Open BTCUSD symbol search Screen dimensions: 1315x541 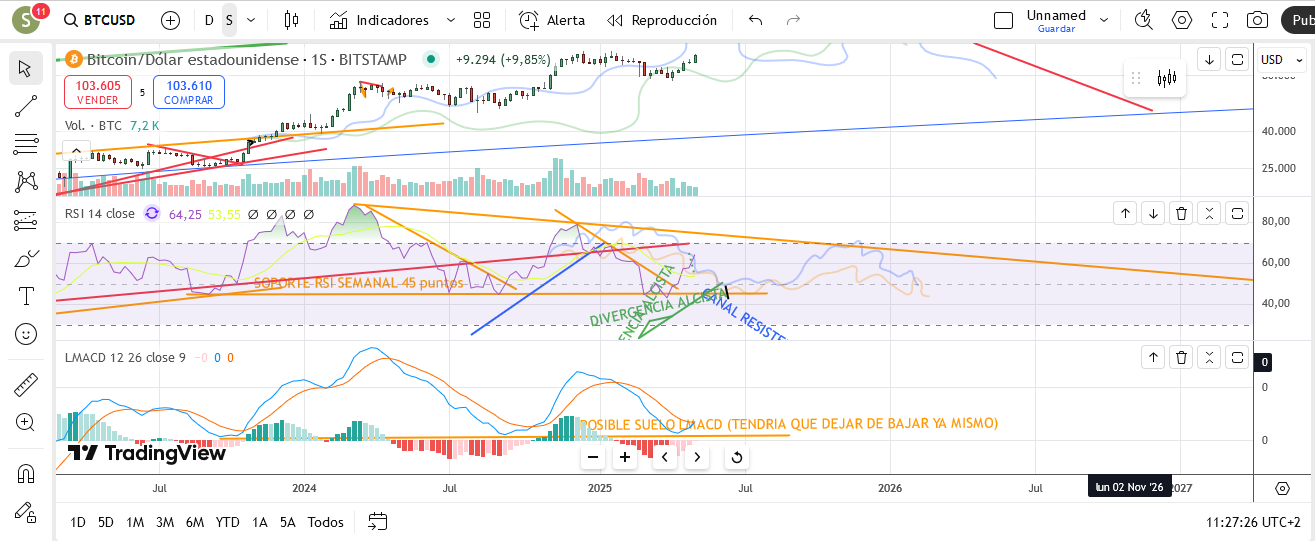click(x=99, y=20)
